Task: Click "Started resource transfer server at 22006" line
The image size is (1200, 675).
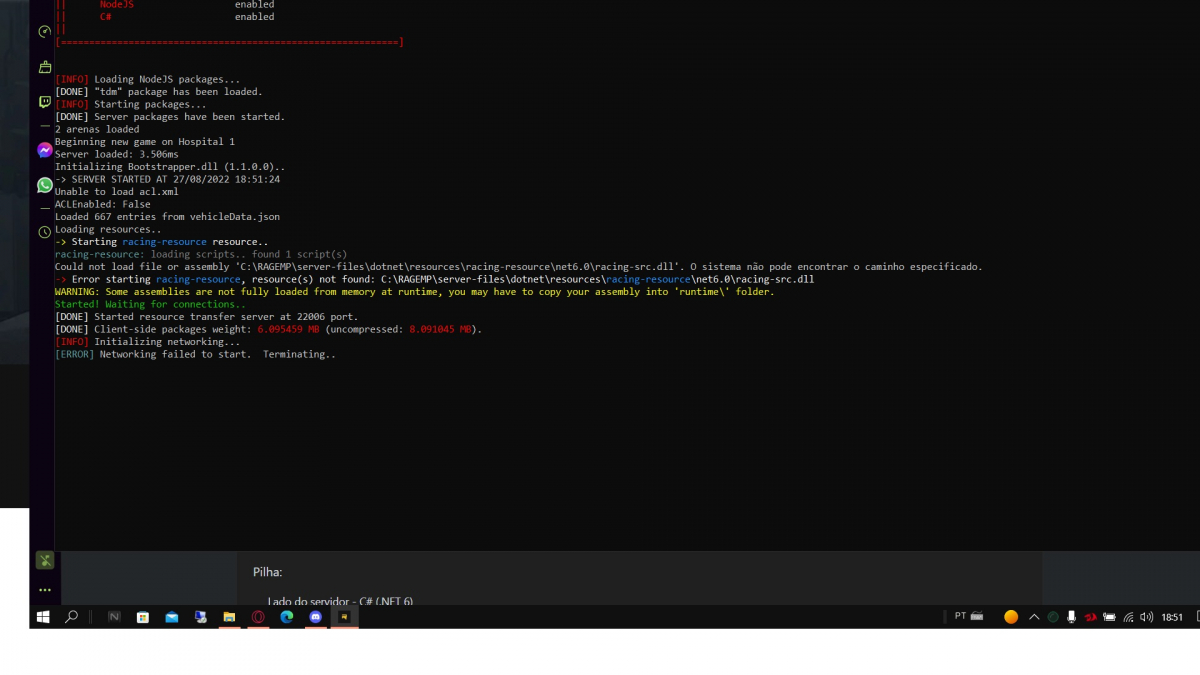Action: coord(206,317)
